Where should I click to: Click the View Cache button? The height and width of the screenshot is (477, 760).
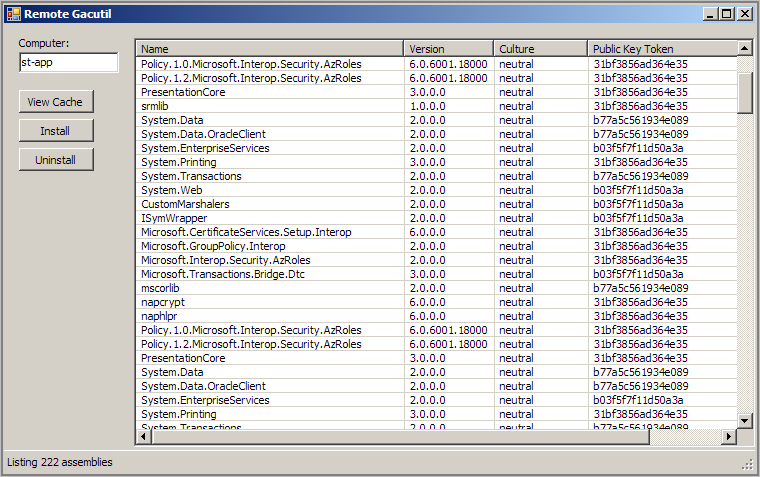click(56, 102)
